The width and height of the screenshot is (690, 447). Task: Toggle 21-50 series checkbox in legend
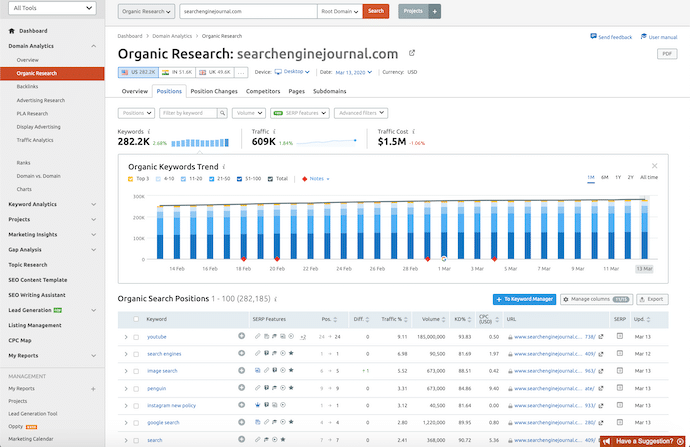pos(212,179)
